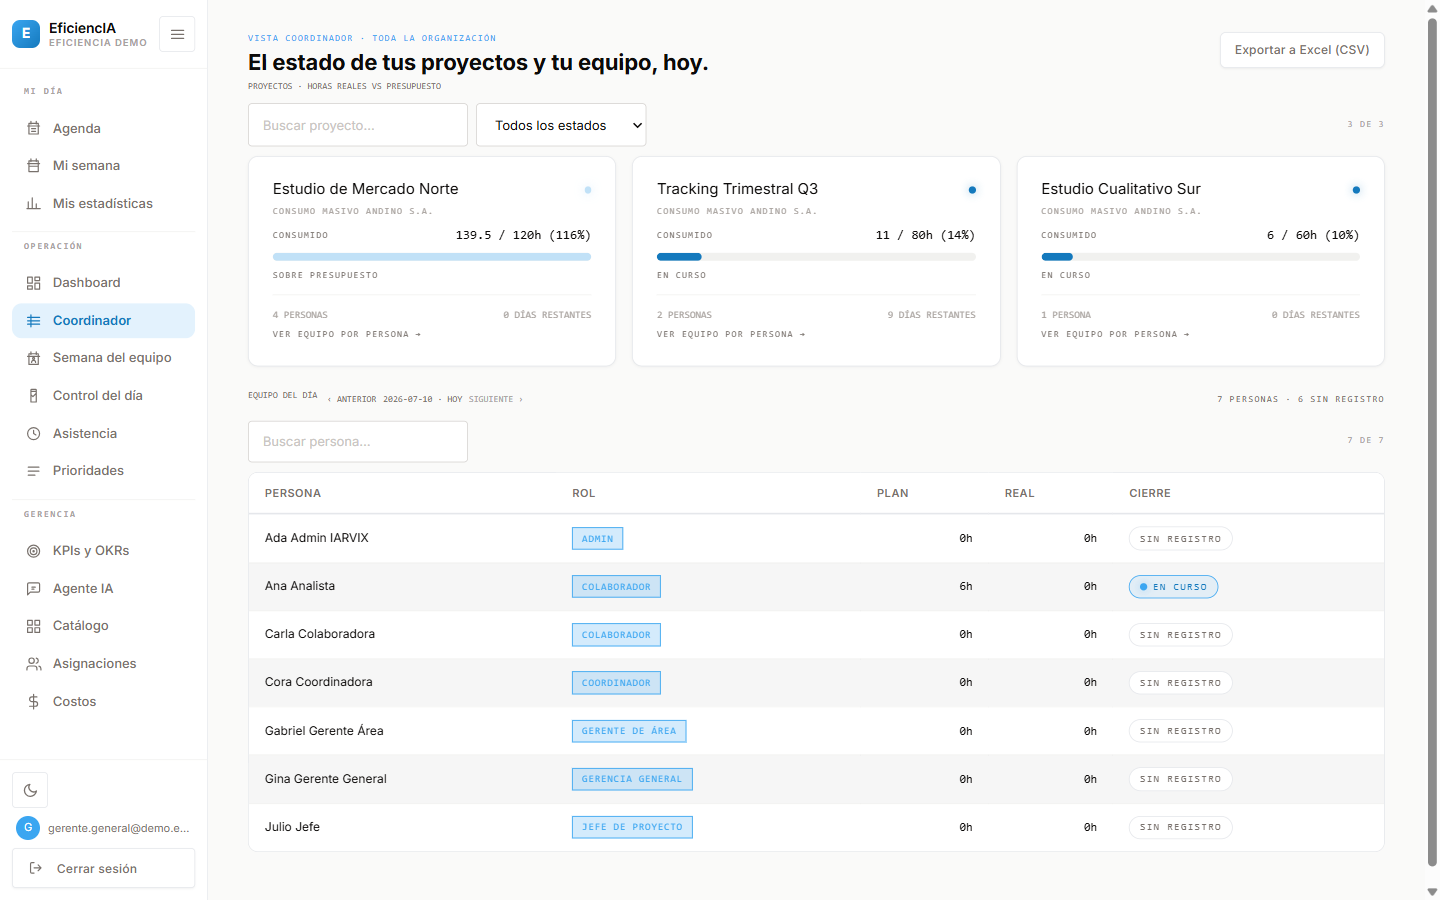The width and height of the screenshot is (1440, 900).
Task: Click gerente.general@demo email text
Action: pos(119,828)
